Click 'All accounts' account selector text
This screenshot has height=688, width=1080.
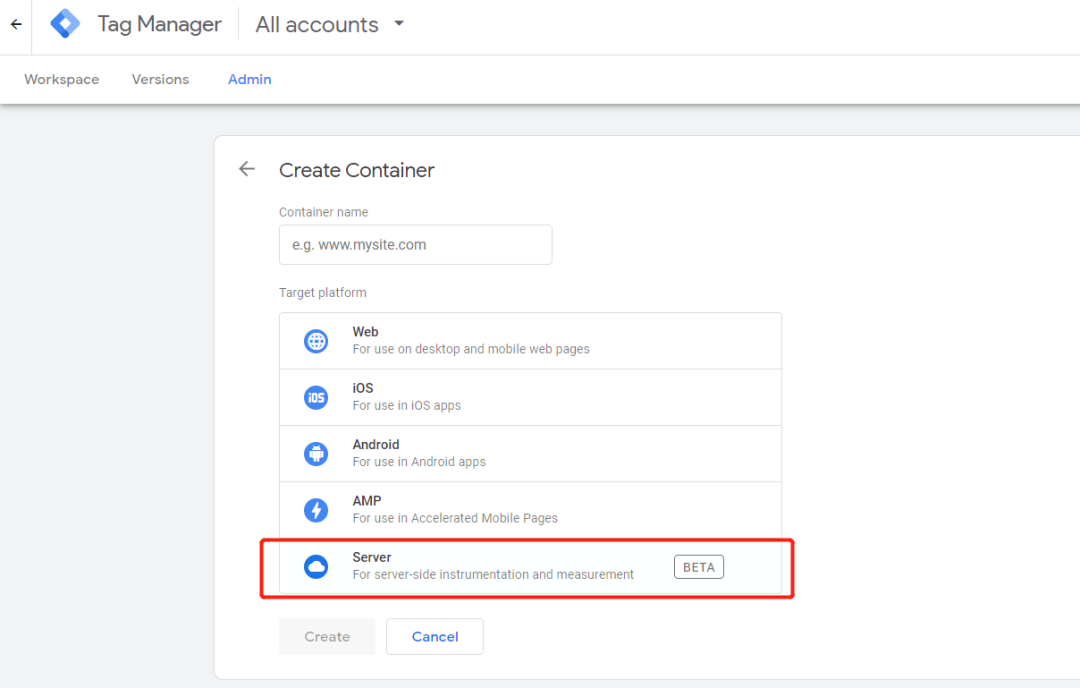pyautogui.click(x=317, y=25)
